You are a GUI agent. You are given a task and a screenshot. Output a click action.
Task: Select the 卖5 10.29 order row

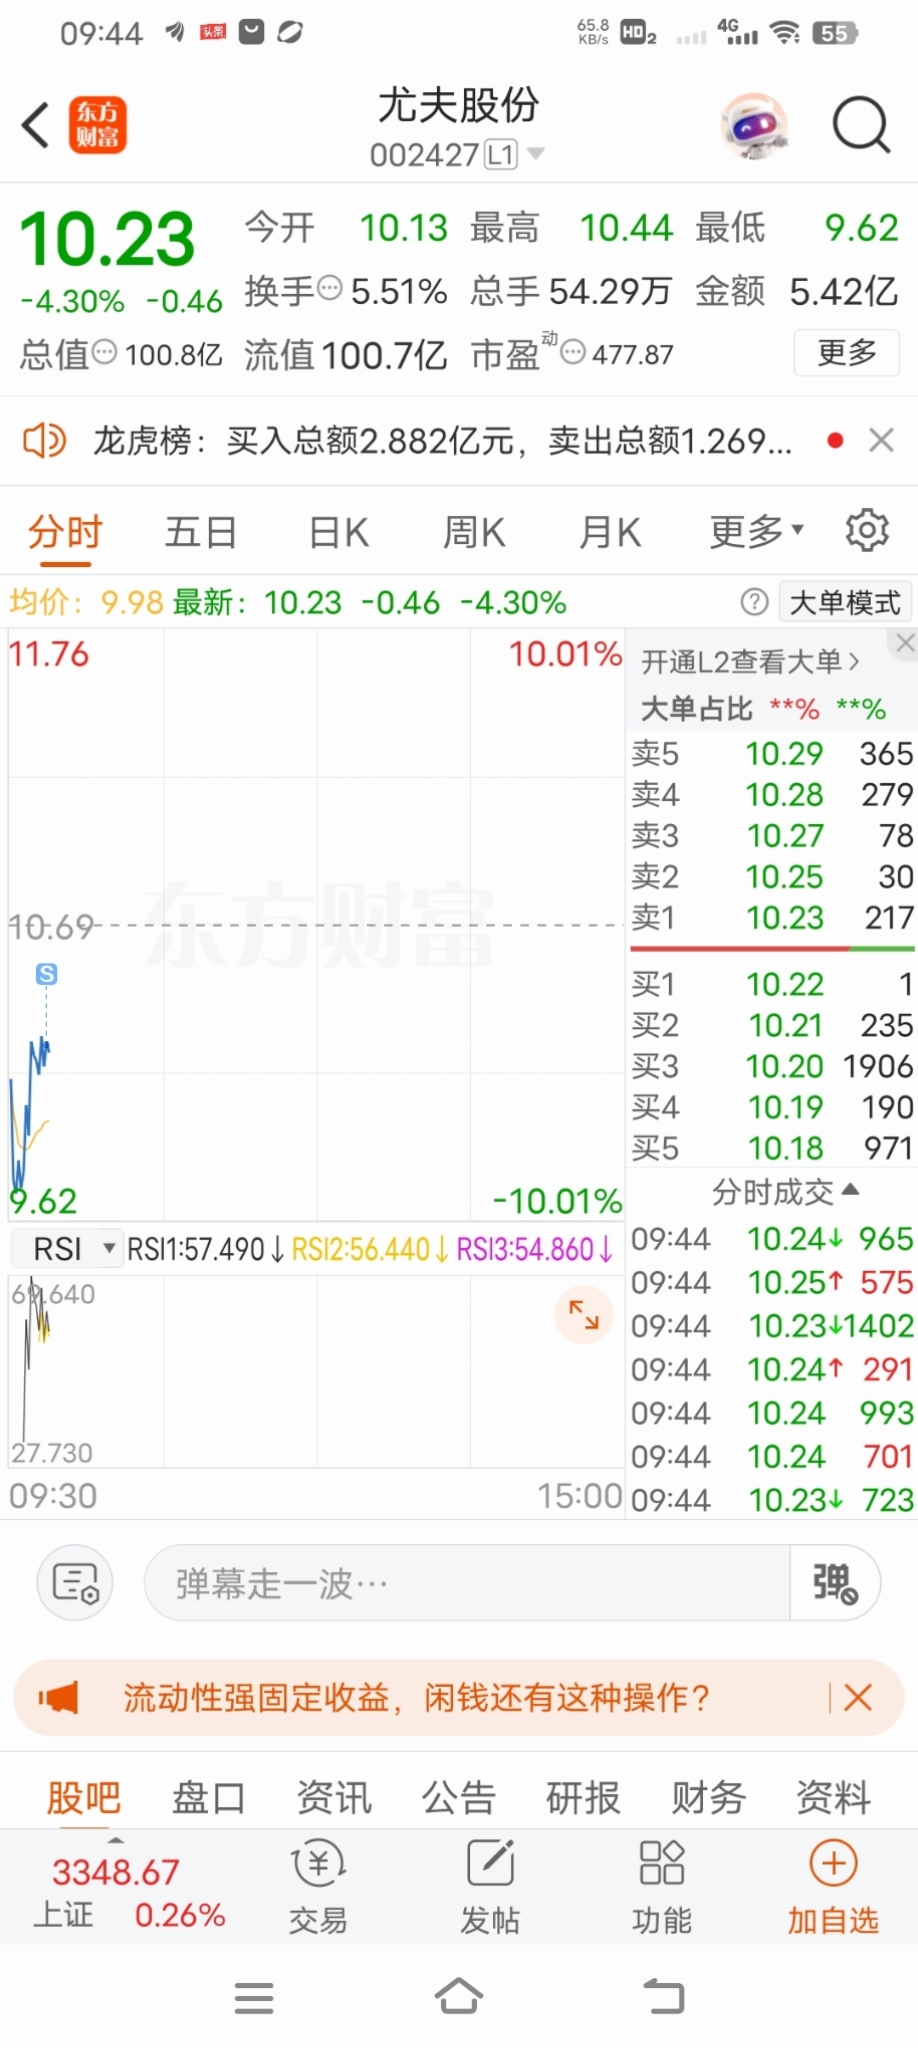(x=772, y=753)
